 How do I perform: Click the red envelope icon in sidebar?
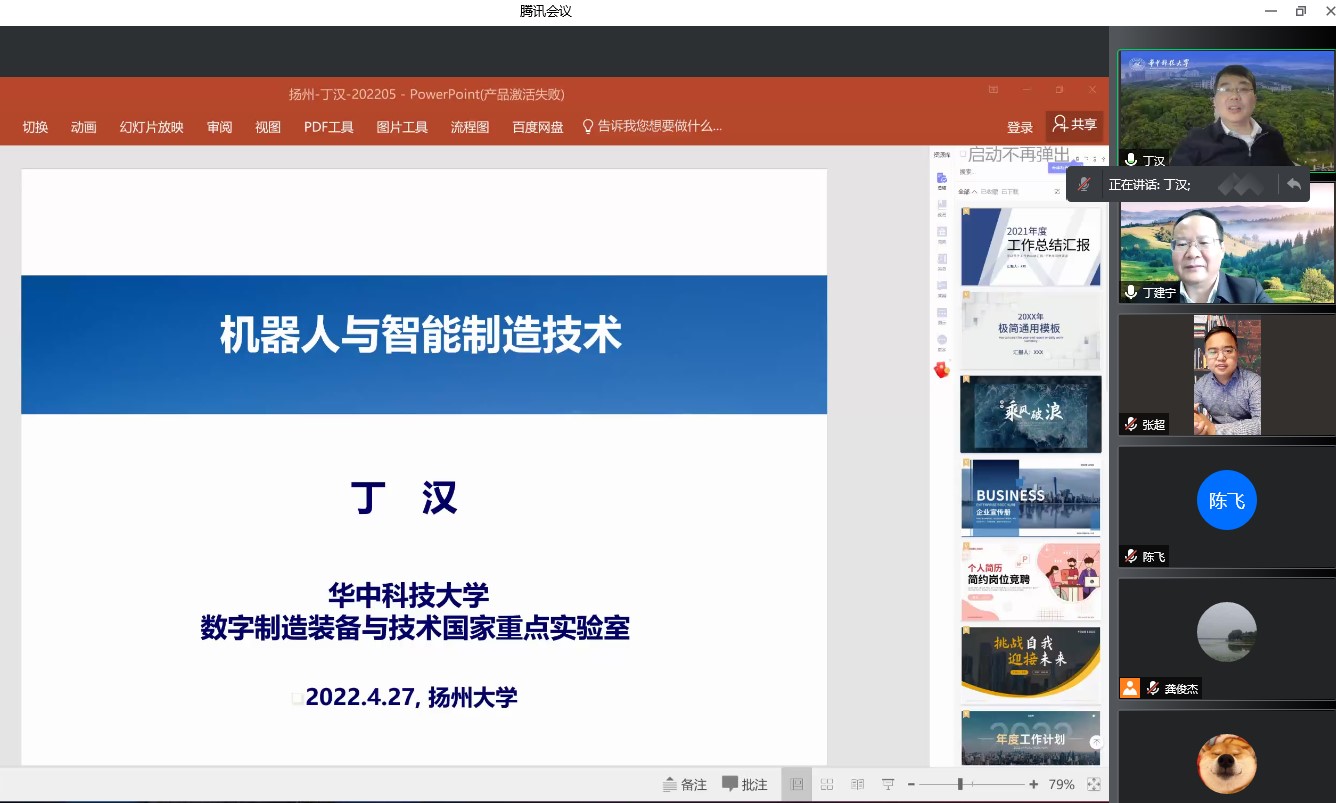pyautogui.click(x=941, y=370)
